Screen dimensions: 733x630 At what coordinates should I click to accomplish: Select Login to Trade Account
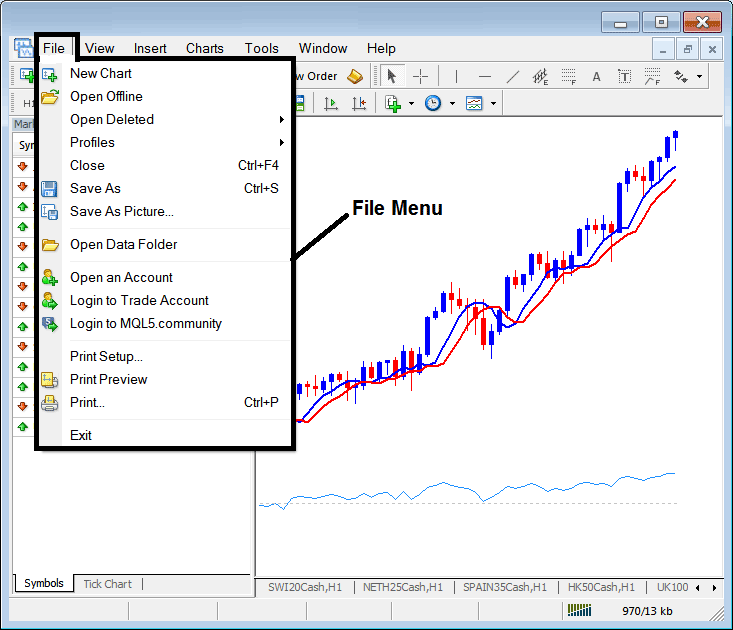(166, 300)
